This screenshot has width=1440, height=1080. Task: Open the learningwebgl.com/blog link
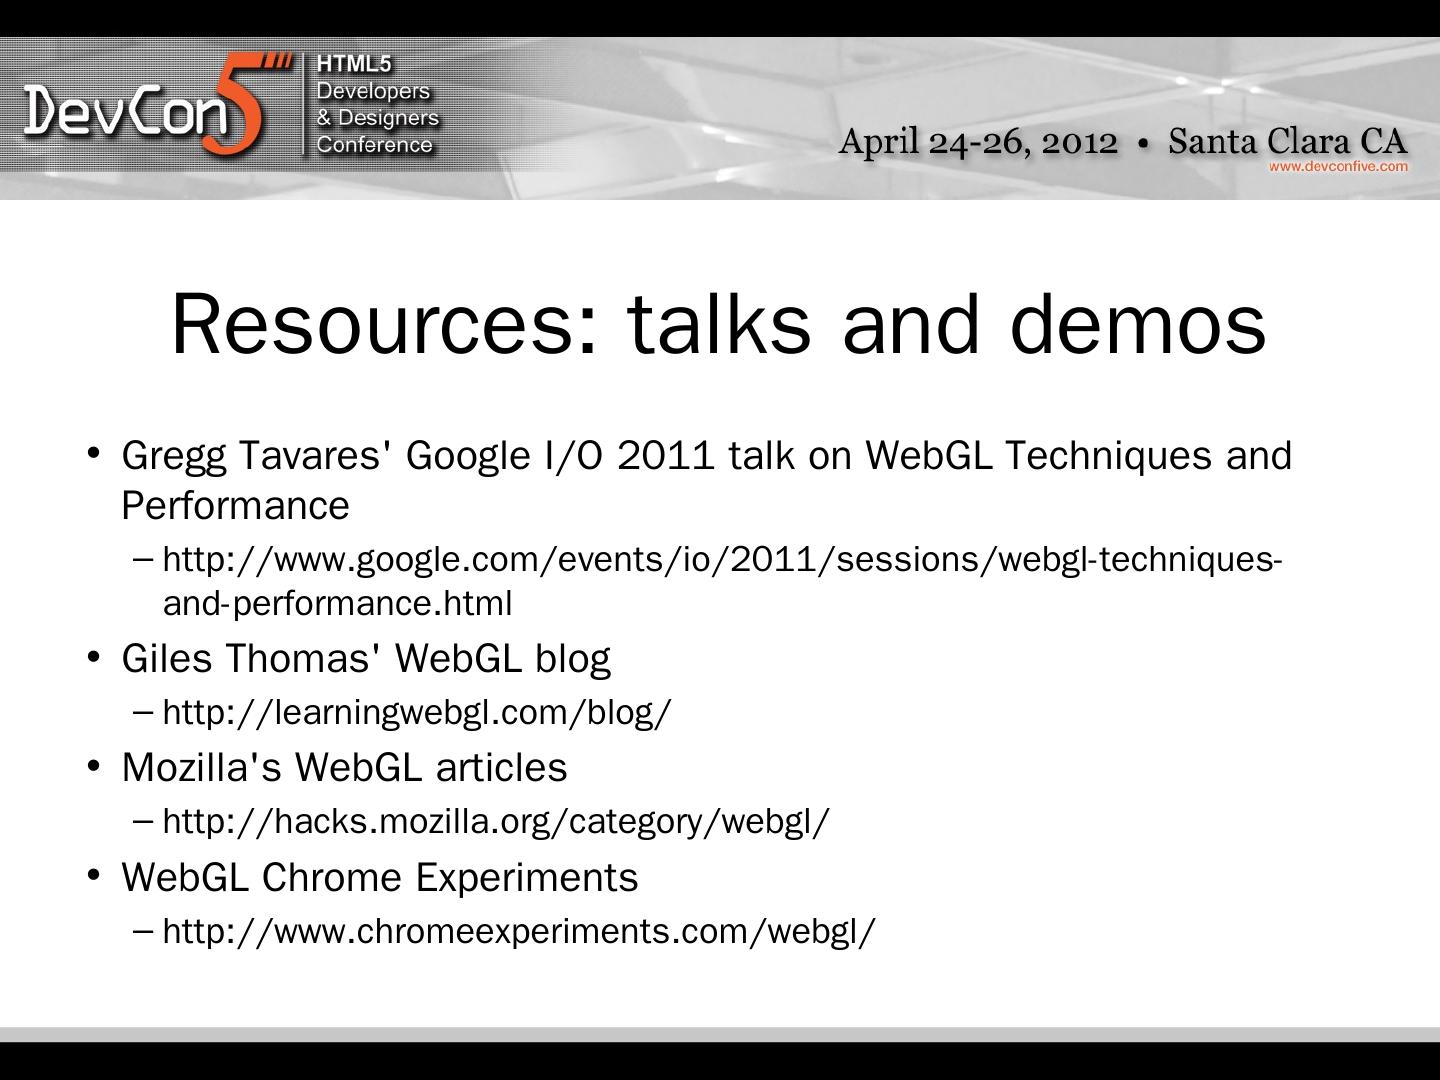[x=417, y=712]
